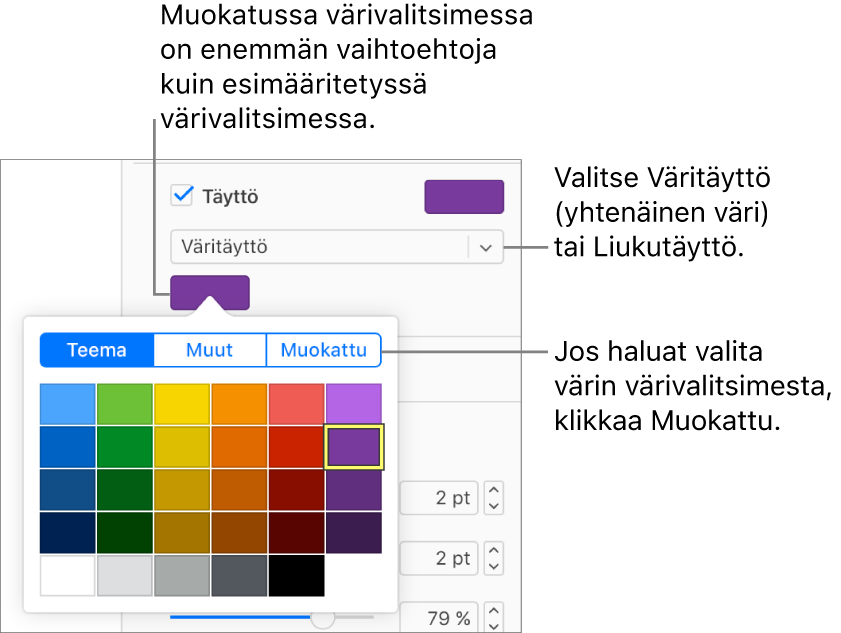Pick the highlighted purple swatch
841x633 pixels.
tap(354, 447)
